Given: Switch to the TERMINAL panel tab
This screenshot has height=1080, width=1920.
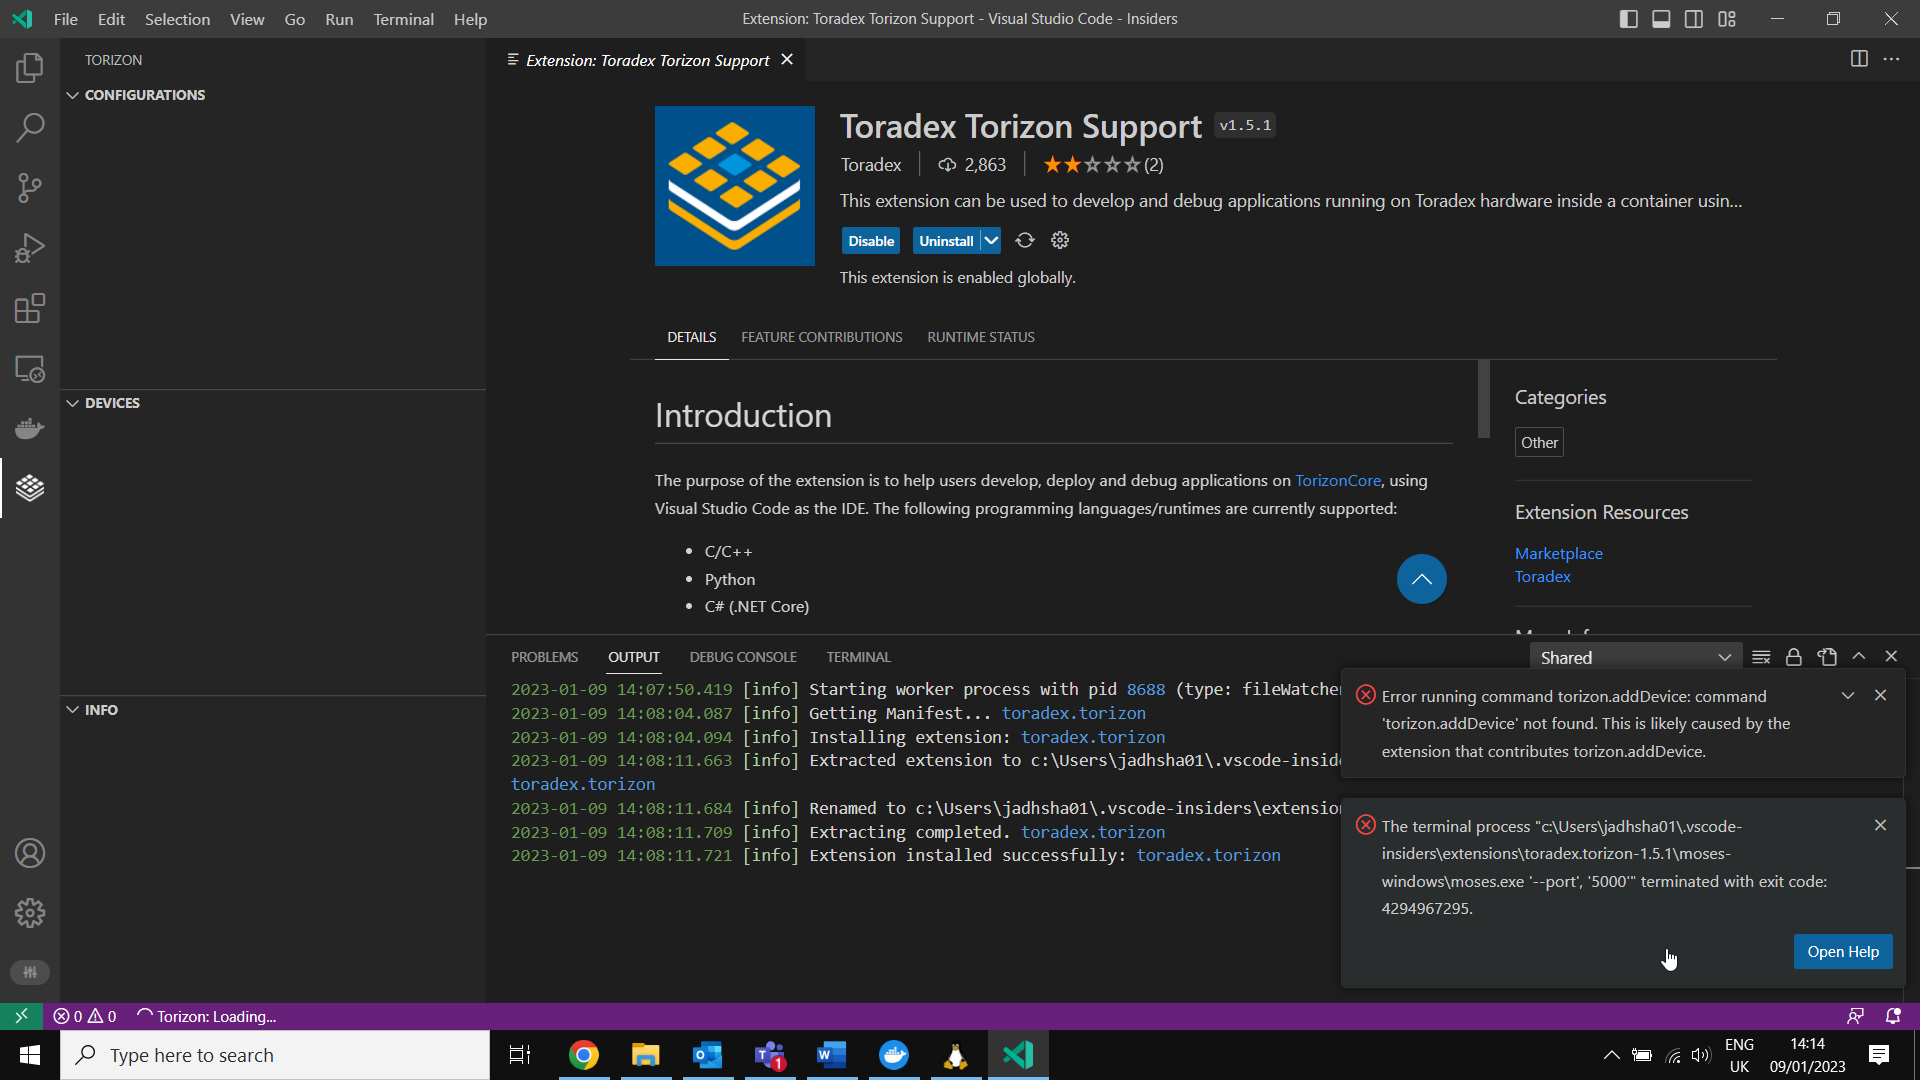Looking at the screenshot, I should [858, 657].
